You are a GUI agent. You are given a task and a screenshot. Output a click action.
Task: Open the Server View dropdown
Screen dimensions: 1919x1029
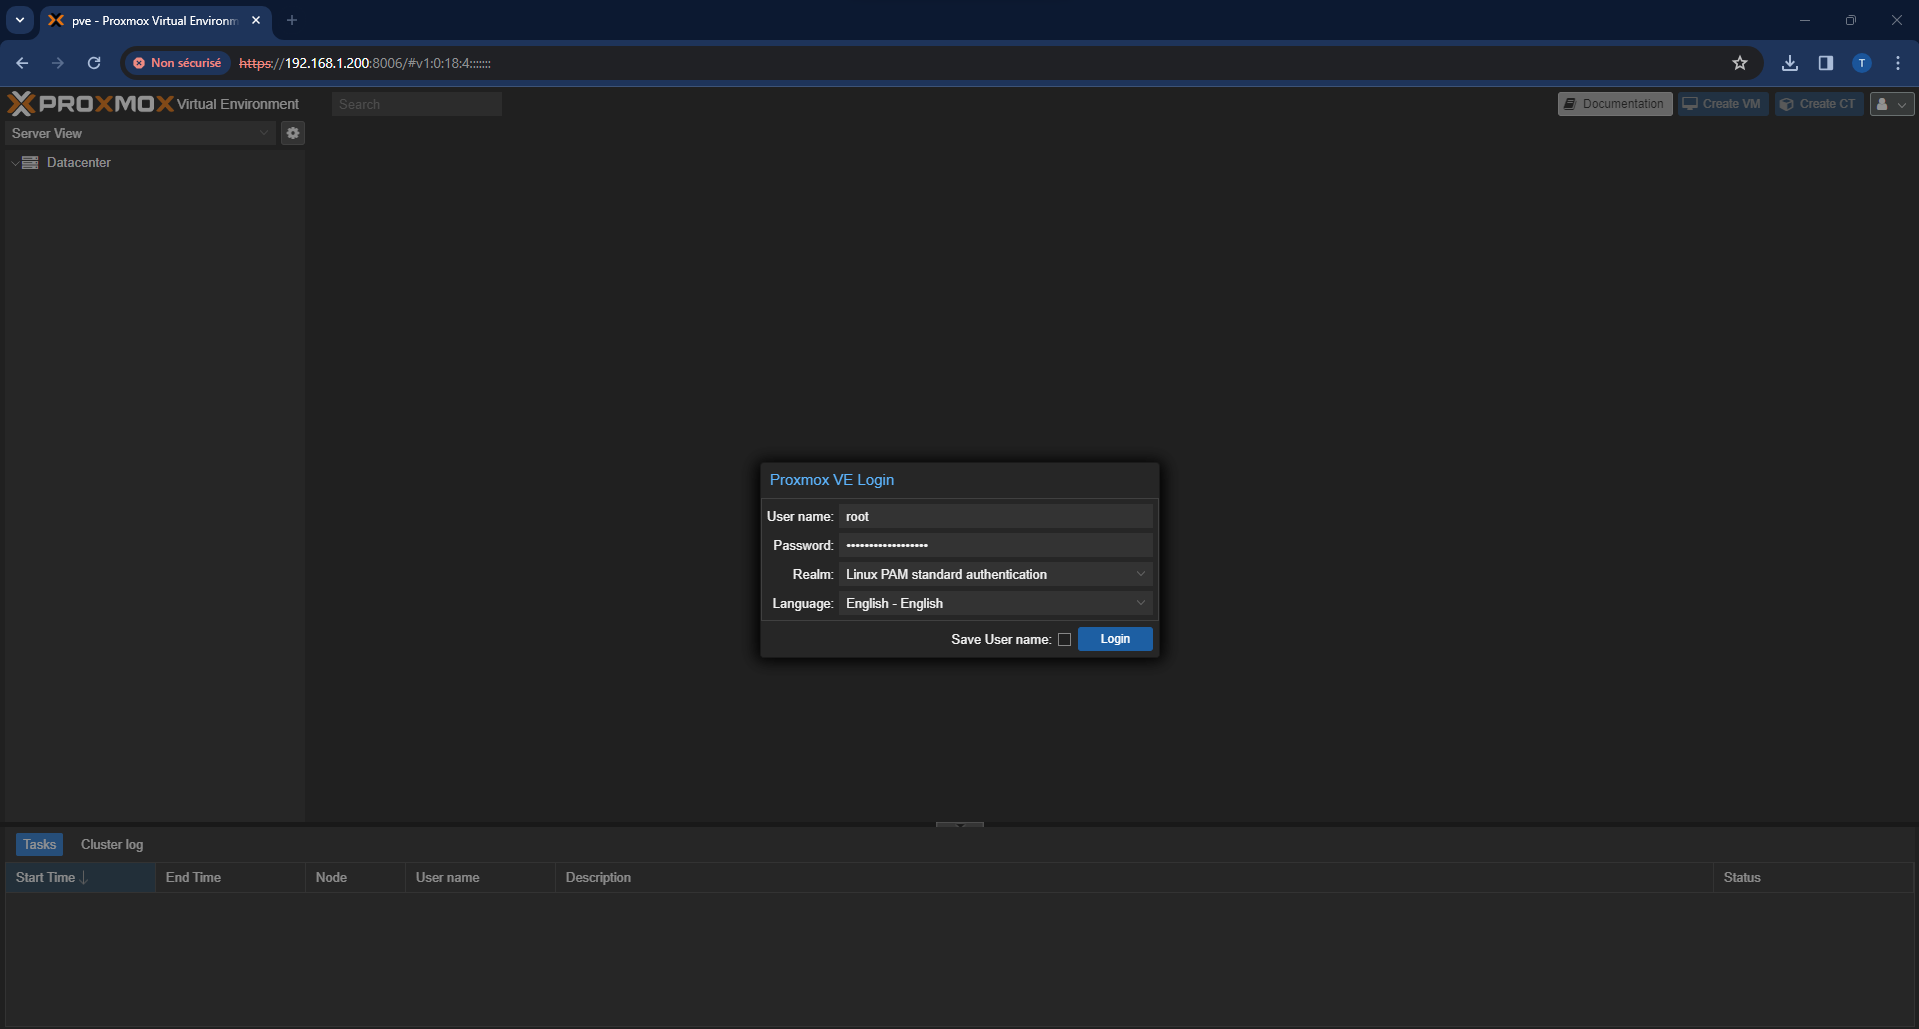click(x=140, y=133)
